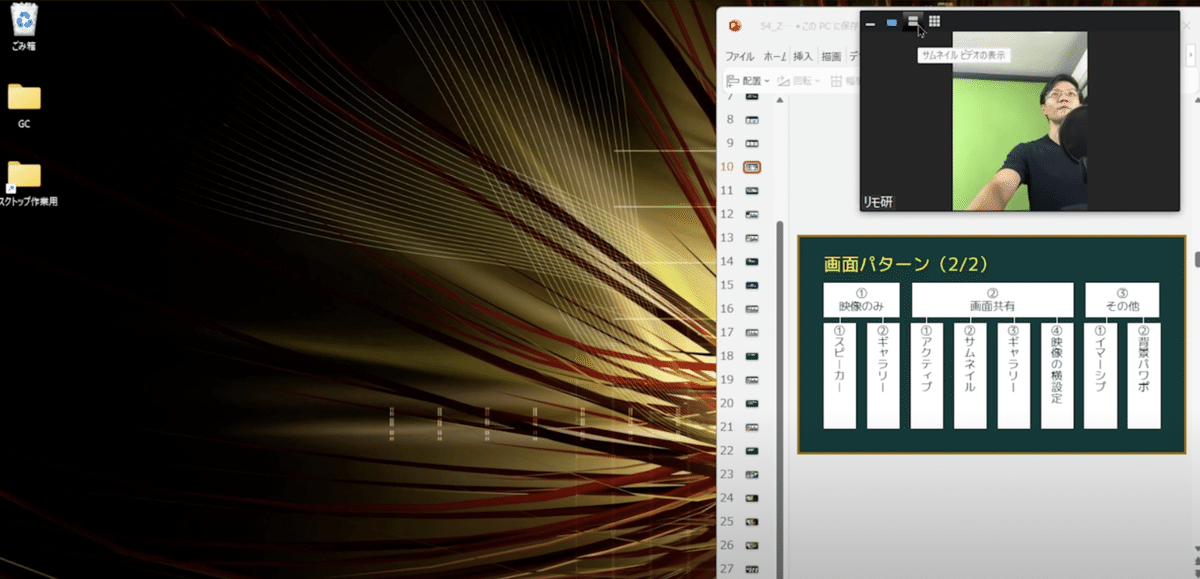Screen dimensions: 1200x579
Task: Minimize the Zoom video panel with dash icon
Action: 870,22
